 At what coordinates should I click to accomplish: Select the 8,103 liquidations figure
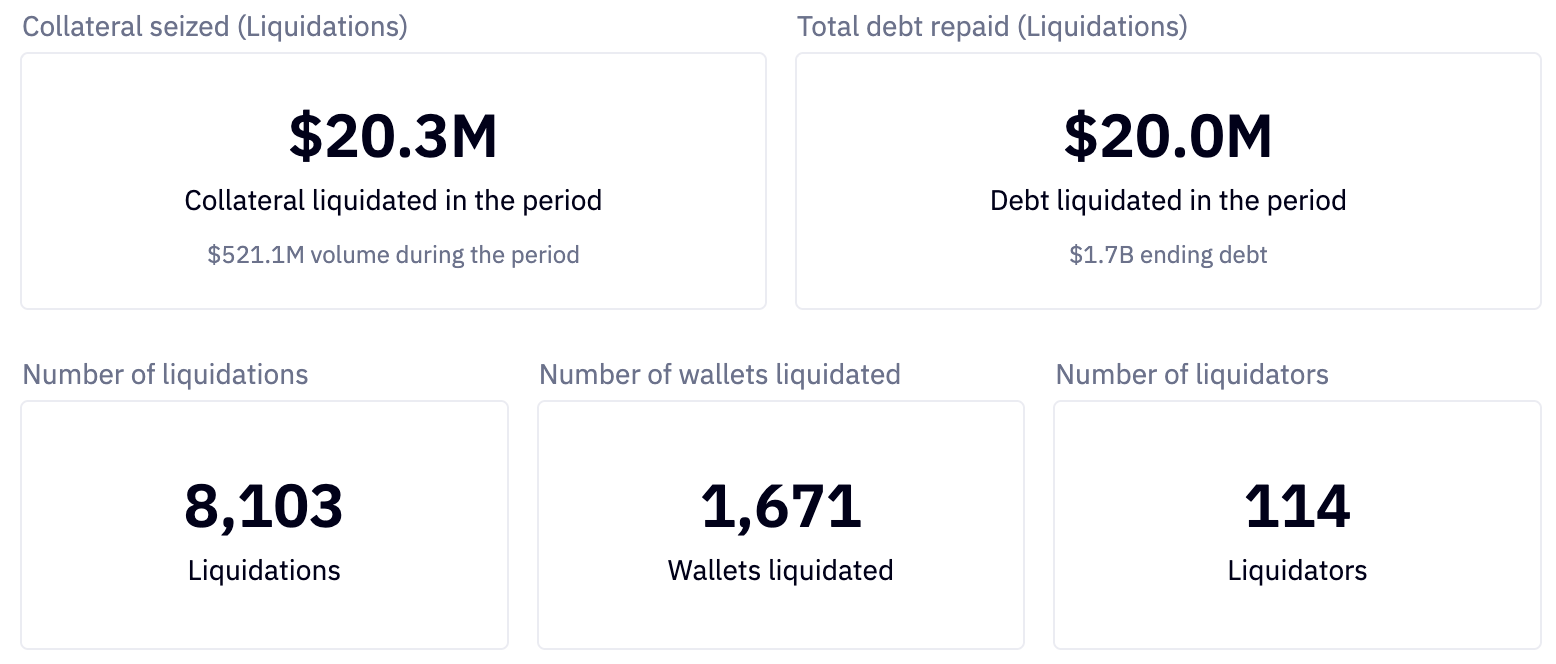coord(264,507)
